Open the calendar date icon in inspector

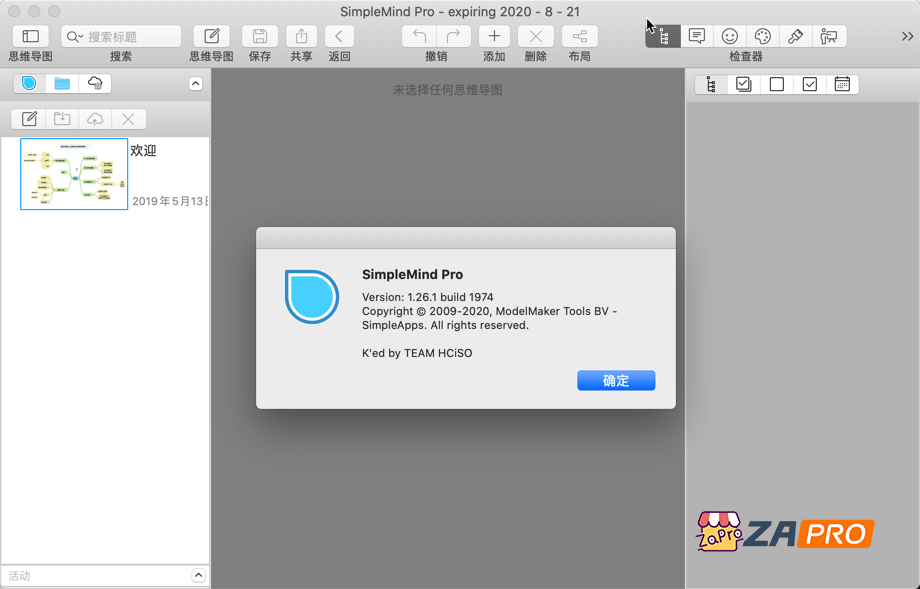tap(842, 85)
